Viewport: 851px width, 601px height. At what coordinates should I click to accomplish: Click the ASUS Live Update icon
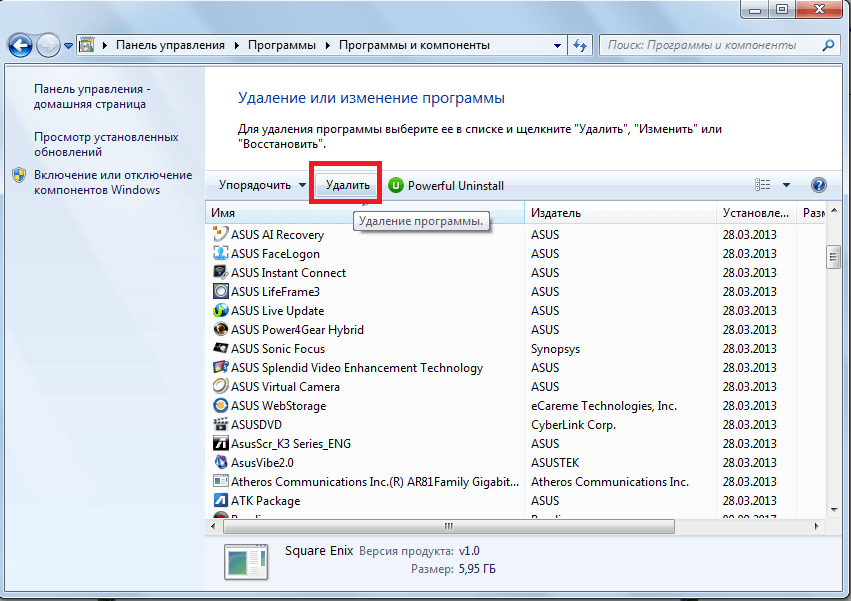pos(220,310)
